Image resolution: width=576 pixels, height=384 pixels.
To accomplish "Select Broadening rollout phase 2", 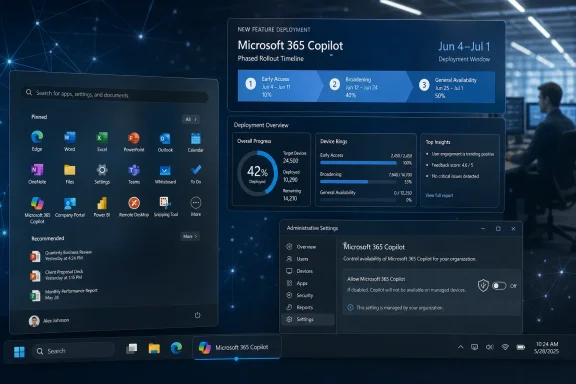I will (364, 87).
